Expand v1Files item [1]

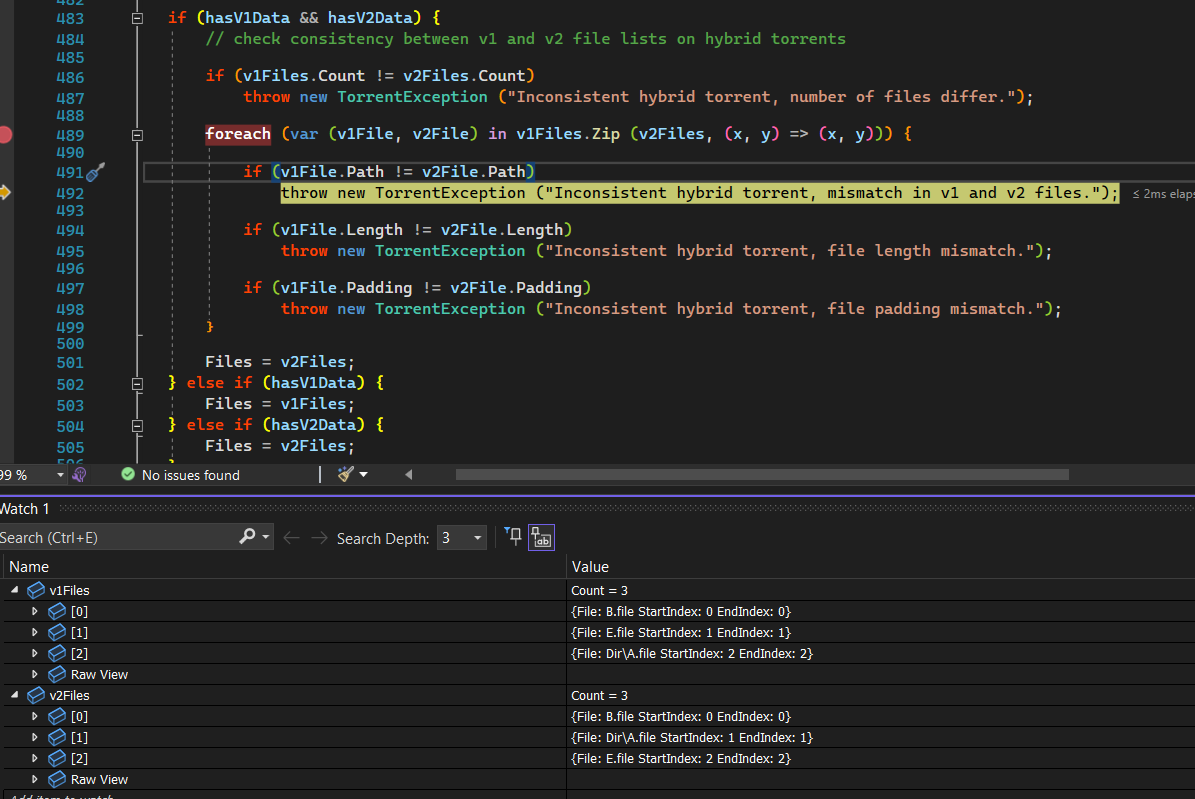tap(35, 632)
